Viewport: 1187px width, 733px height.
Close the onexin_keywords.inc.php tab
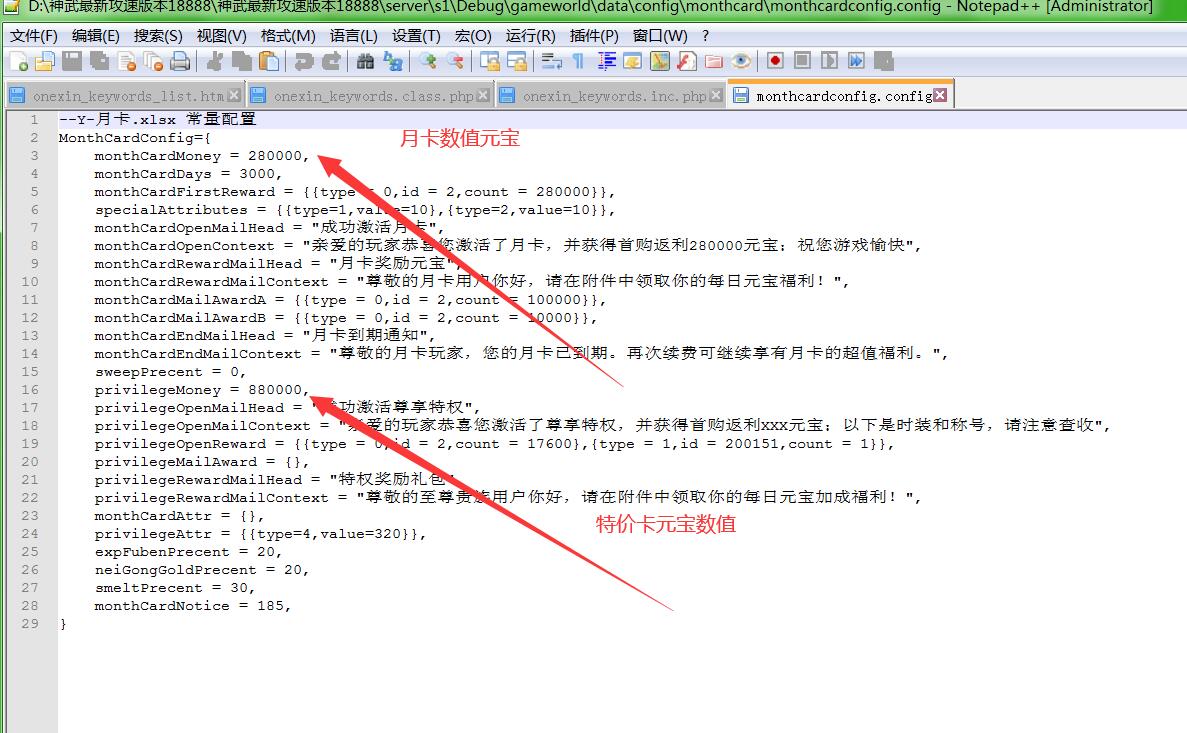click(715, 95)
